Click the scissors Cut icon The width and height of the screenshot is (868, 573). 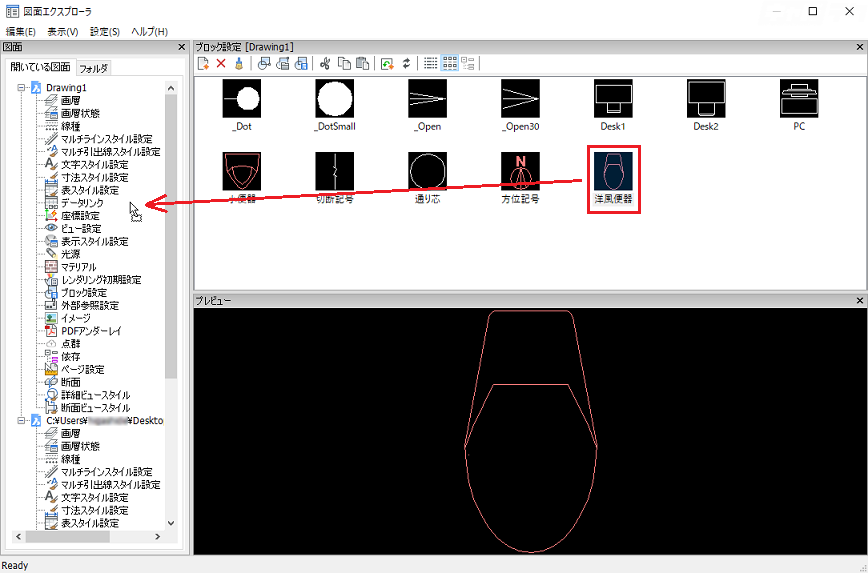pos(326,64)
